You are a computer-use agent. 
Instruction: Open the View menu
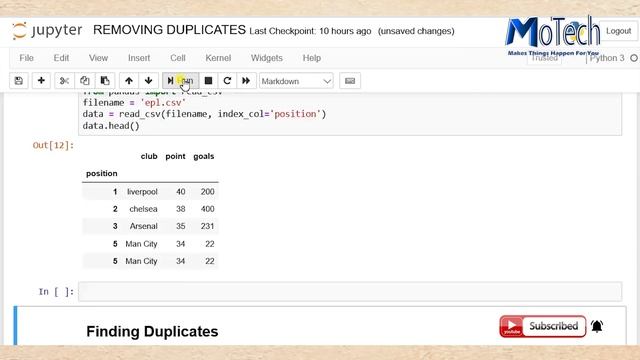(x=98, y=58)
